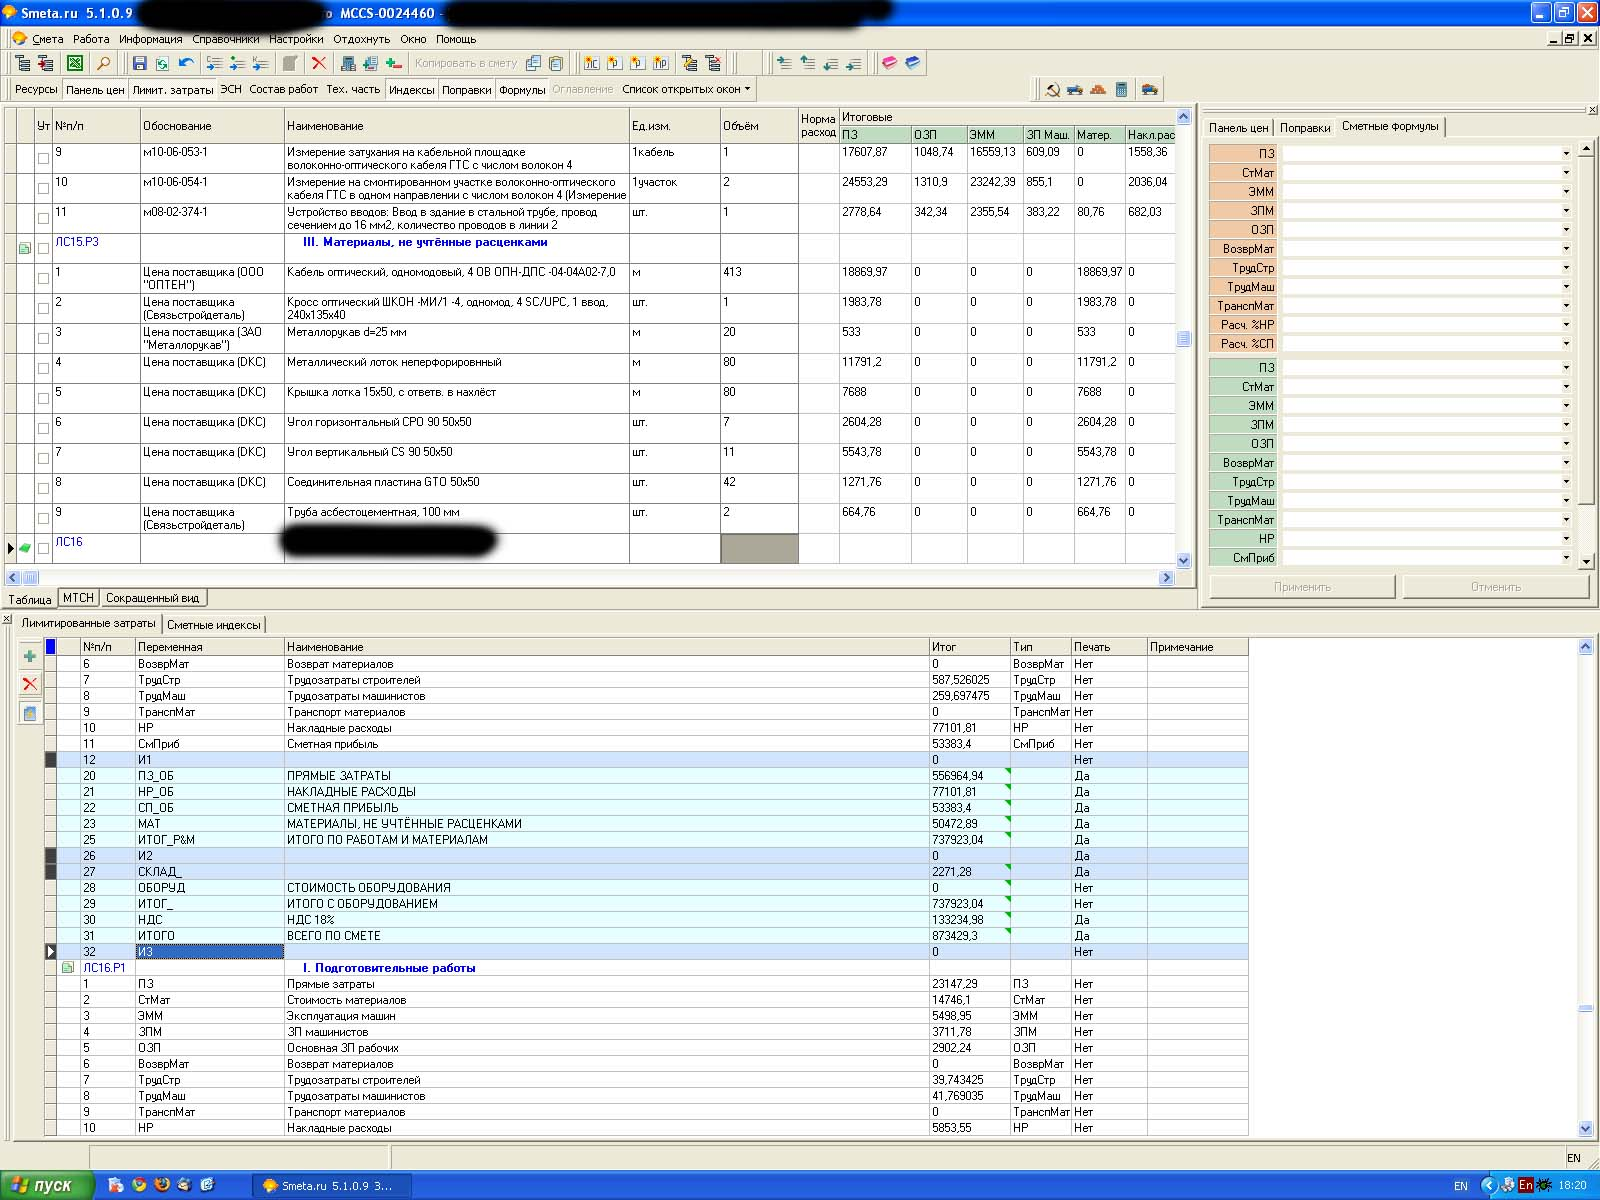Open the first ПЗ formula dropdown
The height and width of the screenshot is (1200, 1600).
(1566, 154)
